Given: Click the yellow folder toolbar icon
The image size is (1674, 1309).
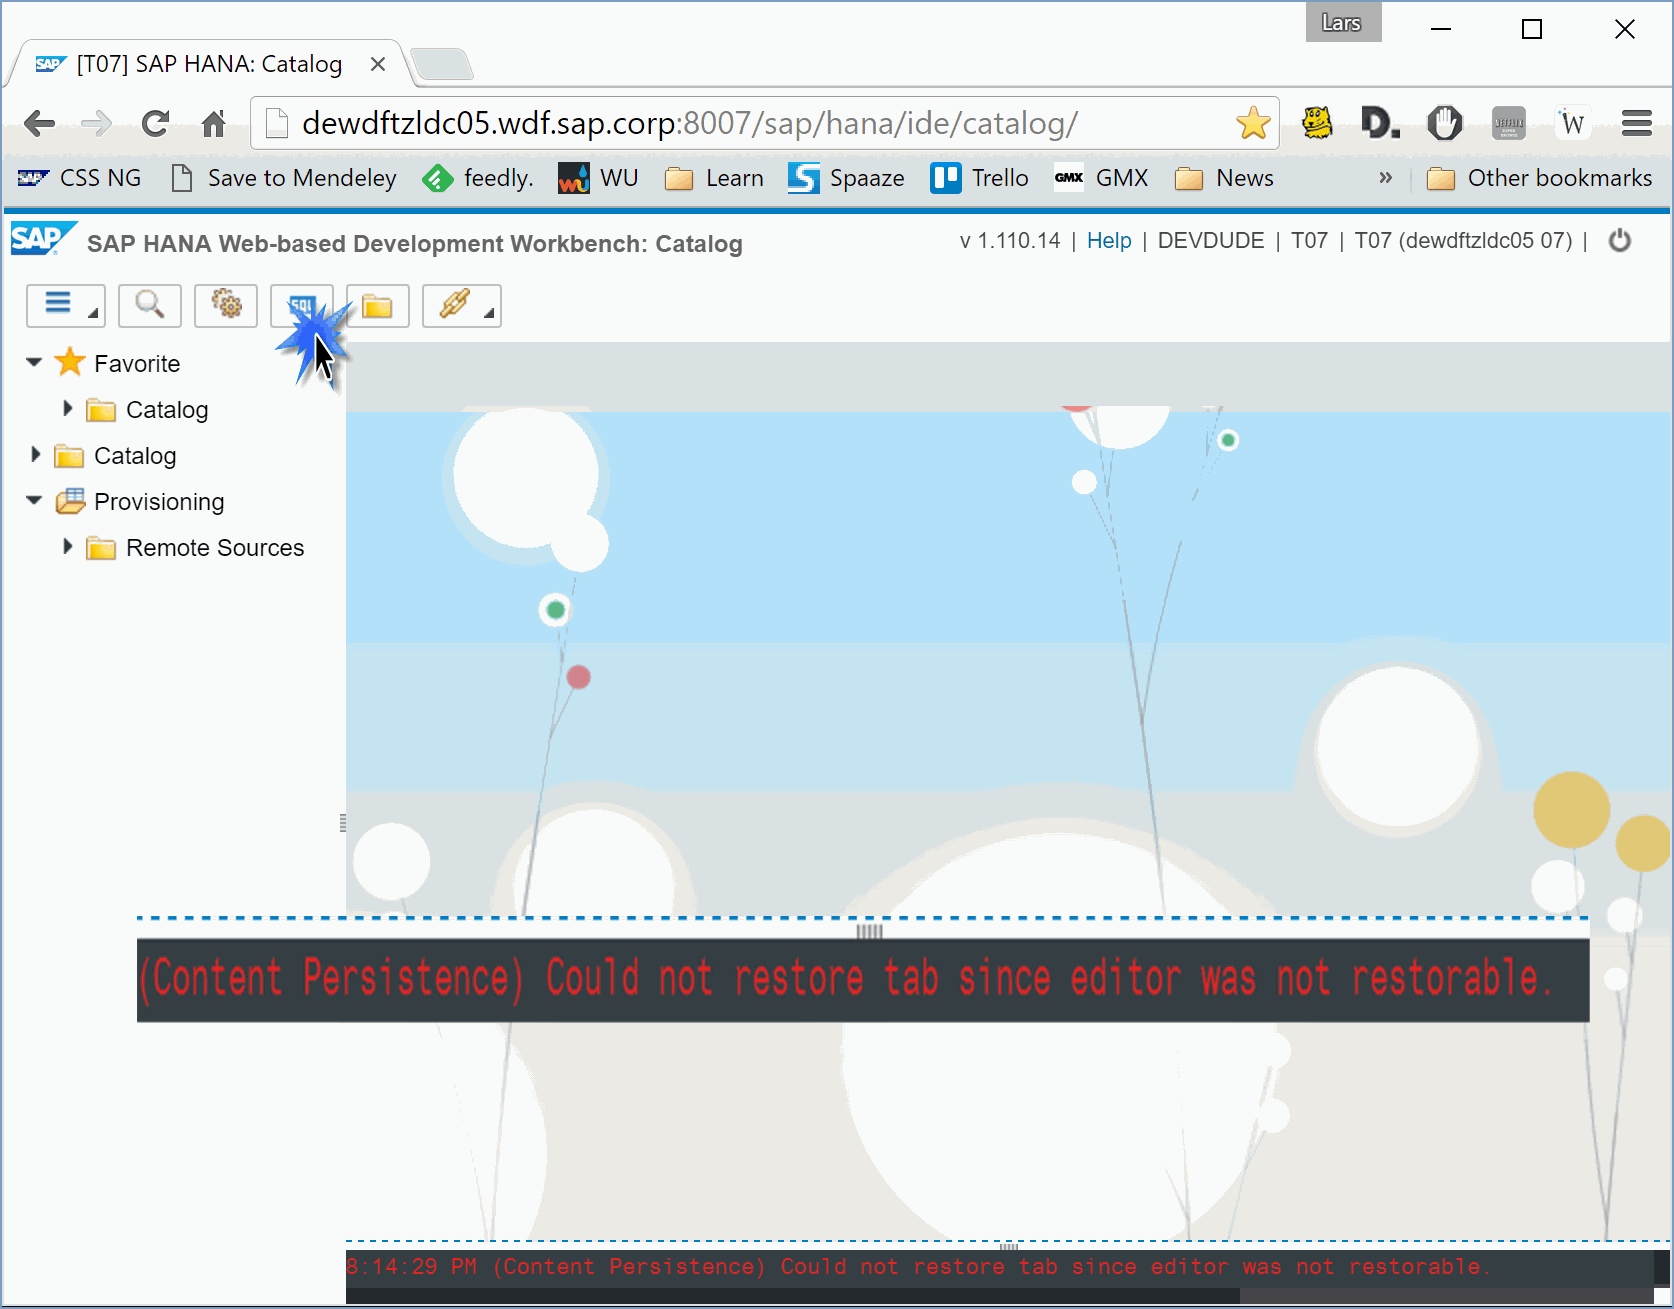Looking at the screenshot, I should coord(378,306).
